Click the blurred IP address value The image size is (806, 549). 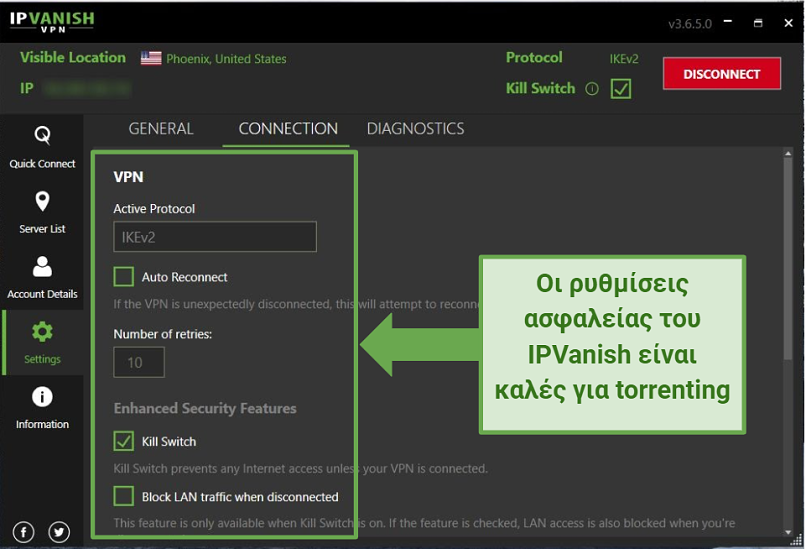pos(87,89)
